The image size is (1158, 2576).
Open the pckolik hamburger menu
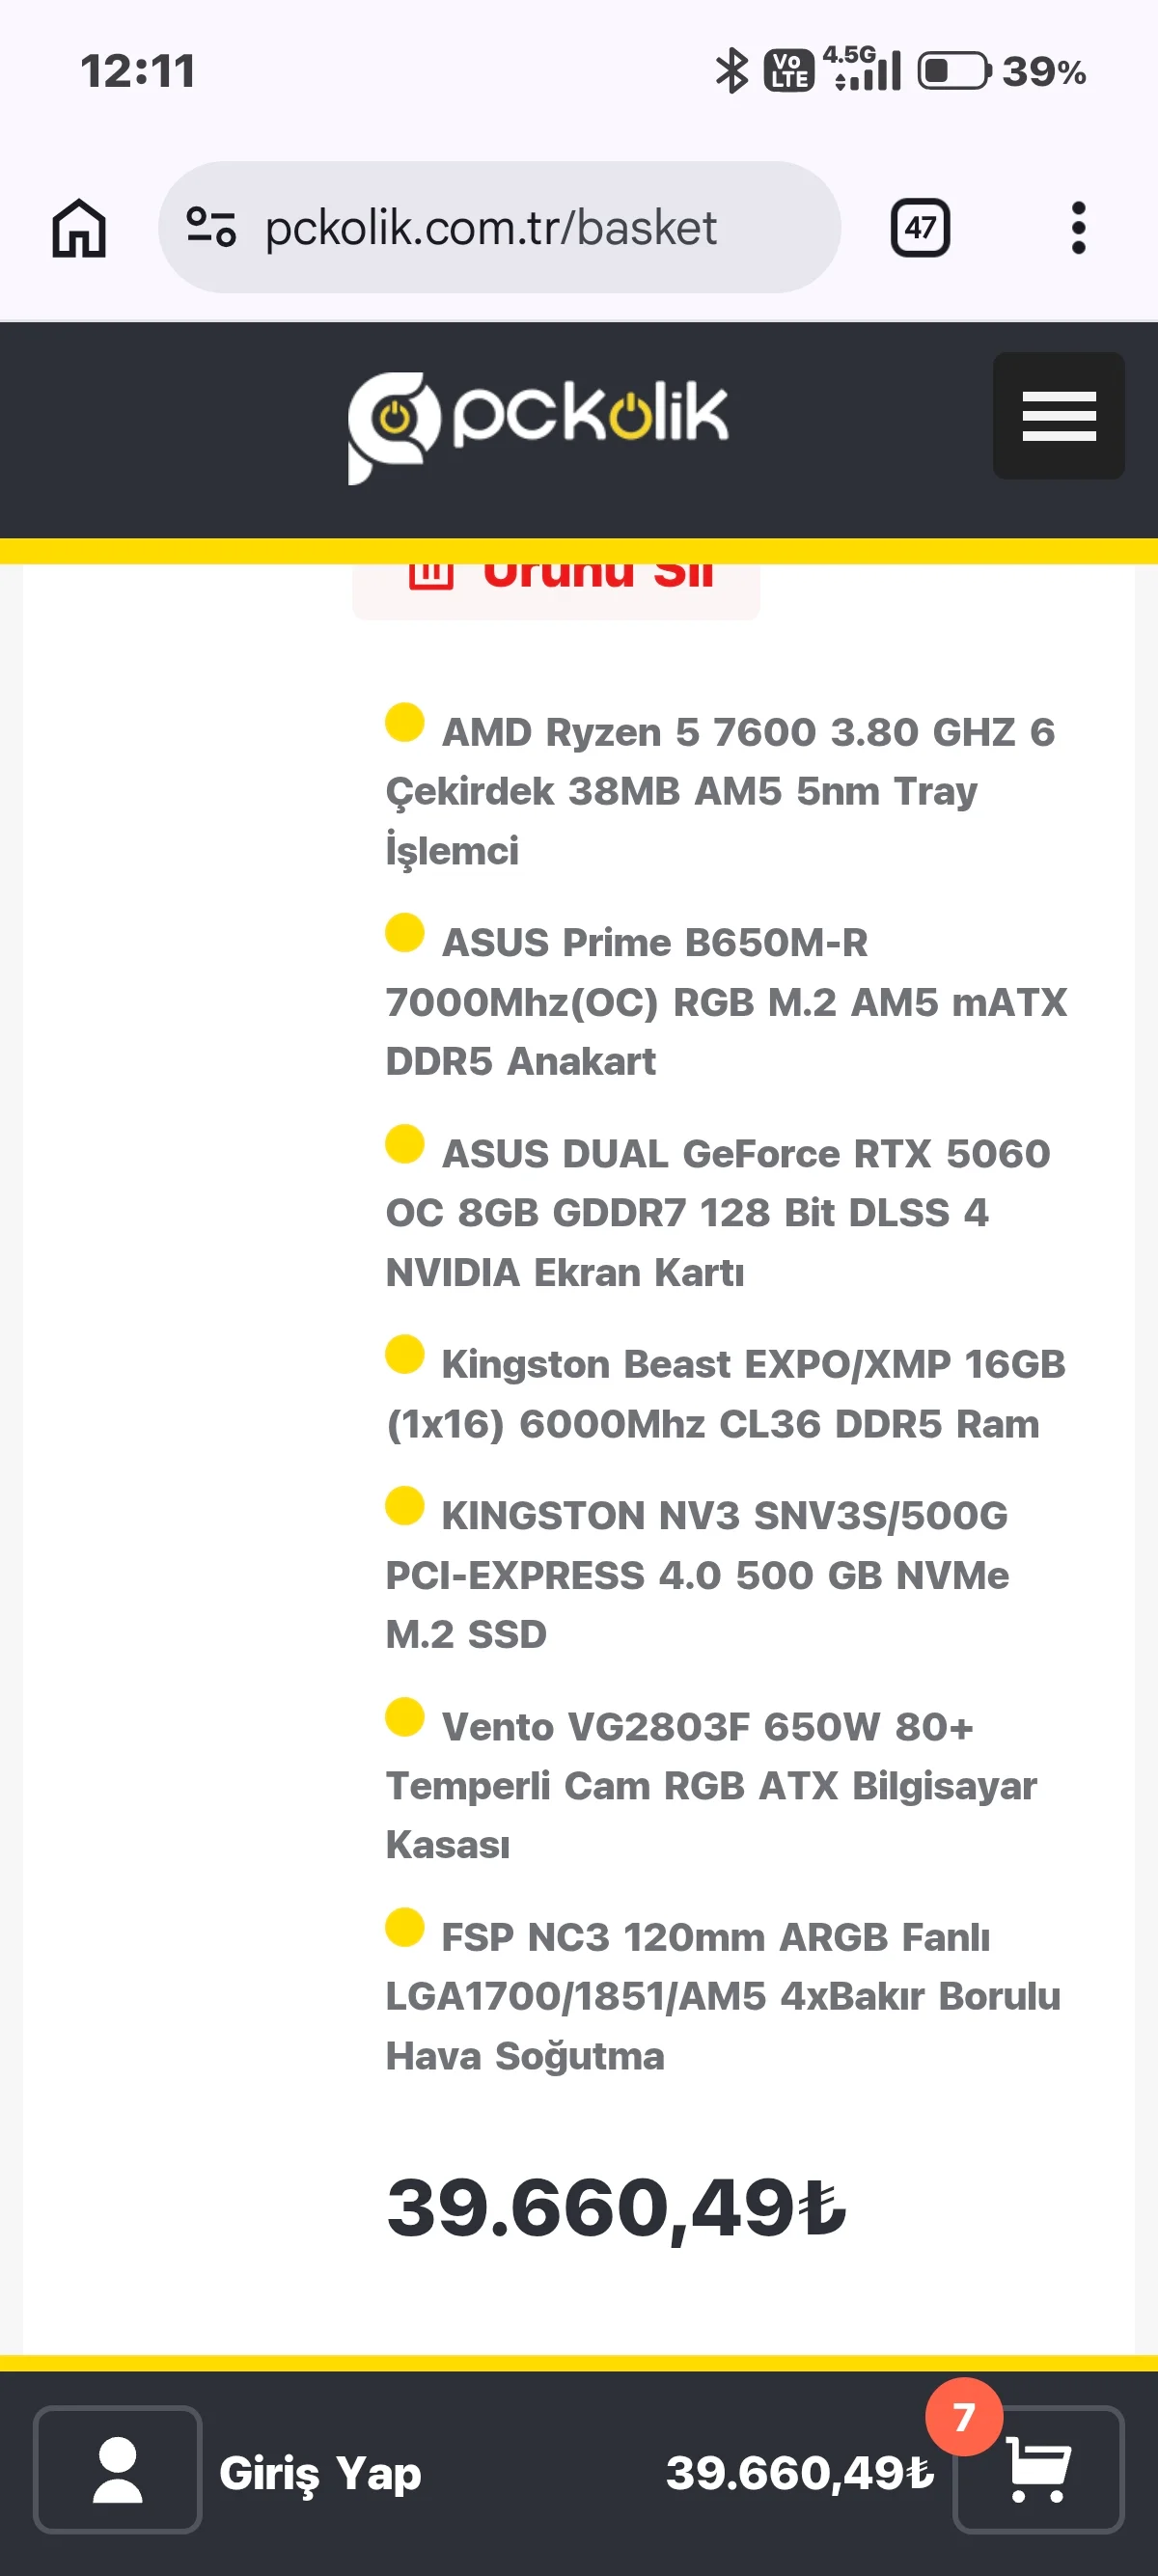tap(1058, 415)
